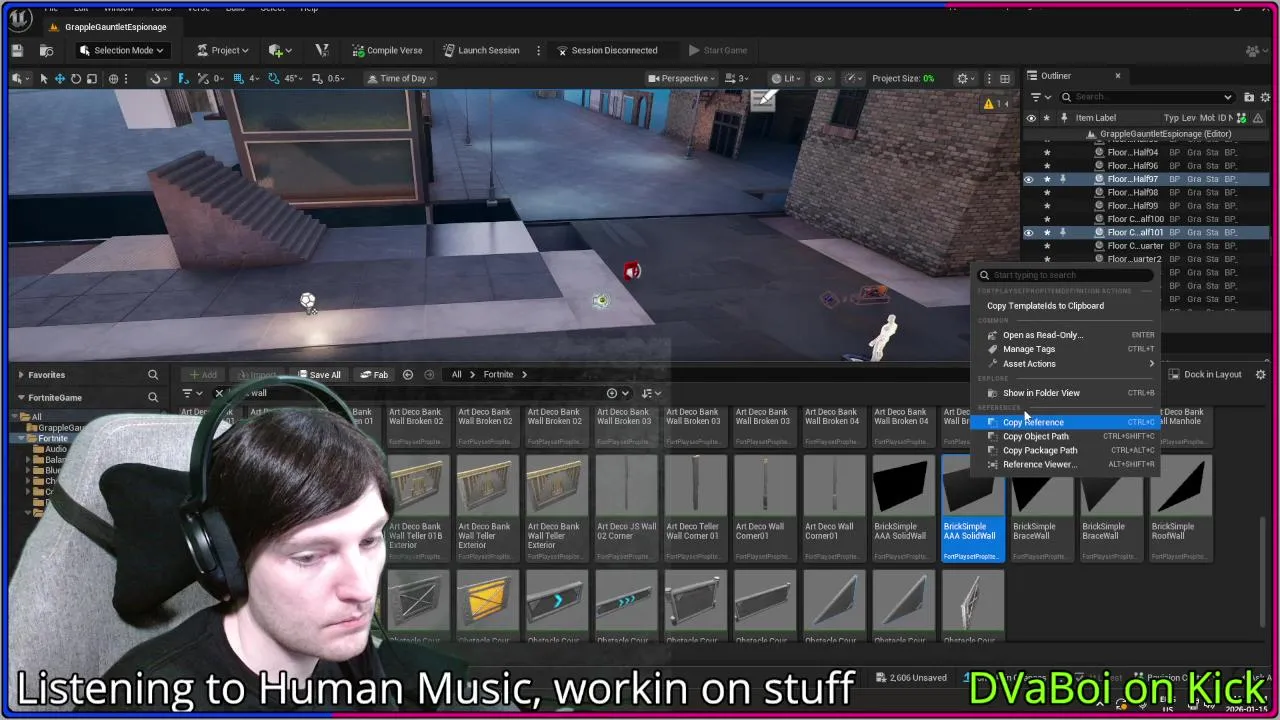Choose Manage Tags menu entry
This screenshot has width=1280, height=720.
point(1066,349)
